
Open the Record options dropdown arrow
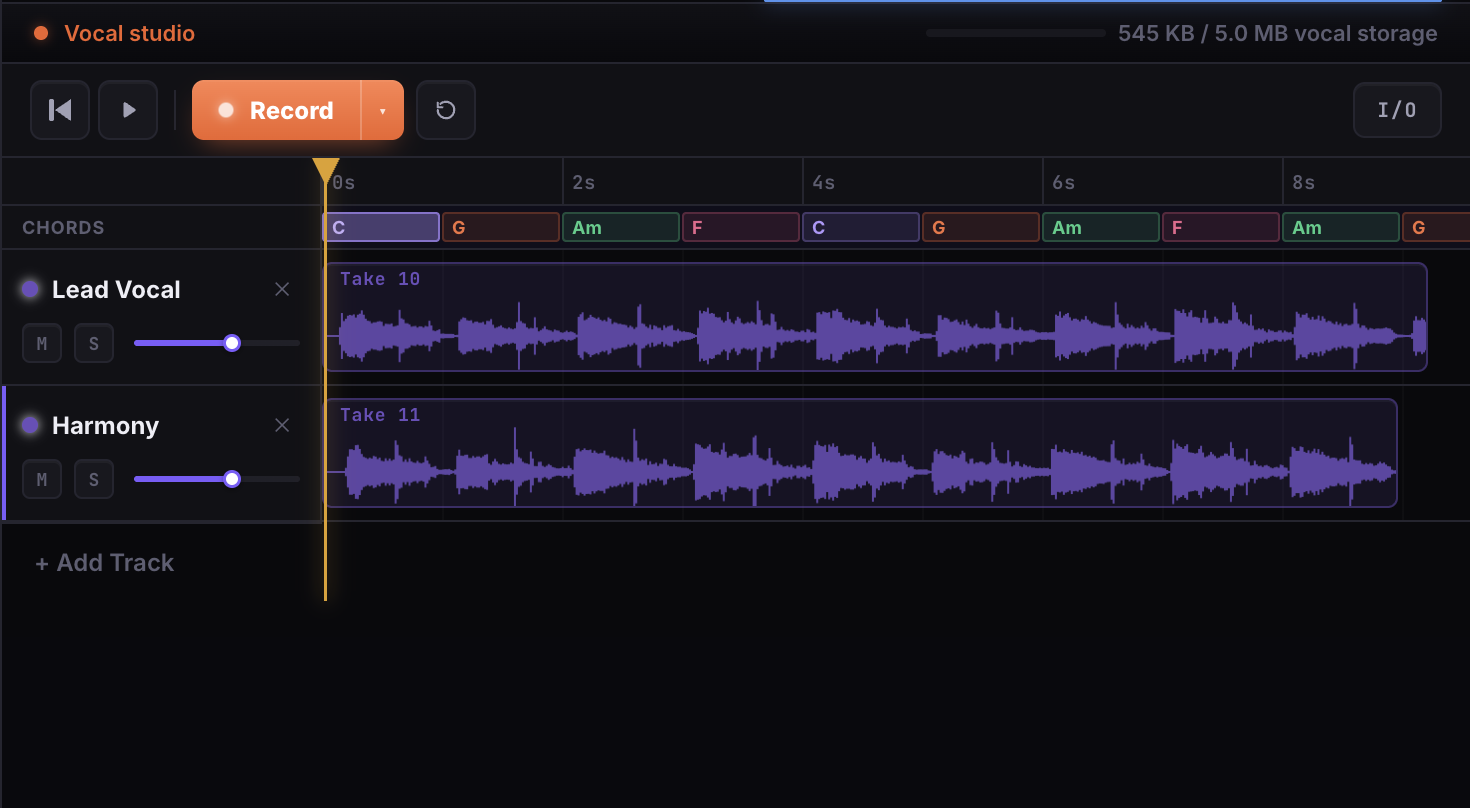coord(382,110)
